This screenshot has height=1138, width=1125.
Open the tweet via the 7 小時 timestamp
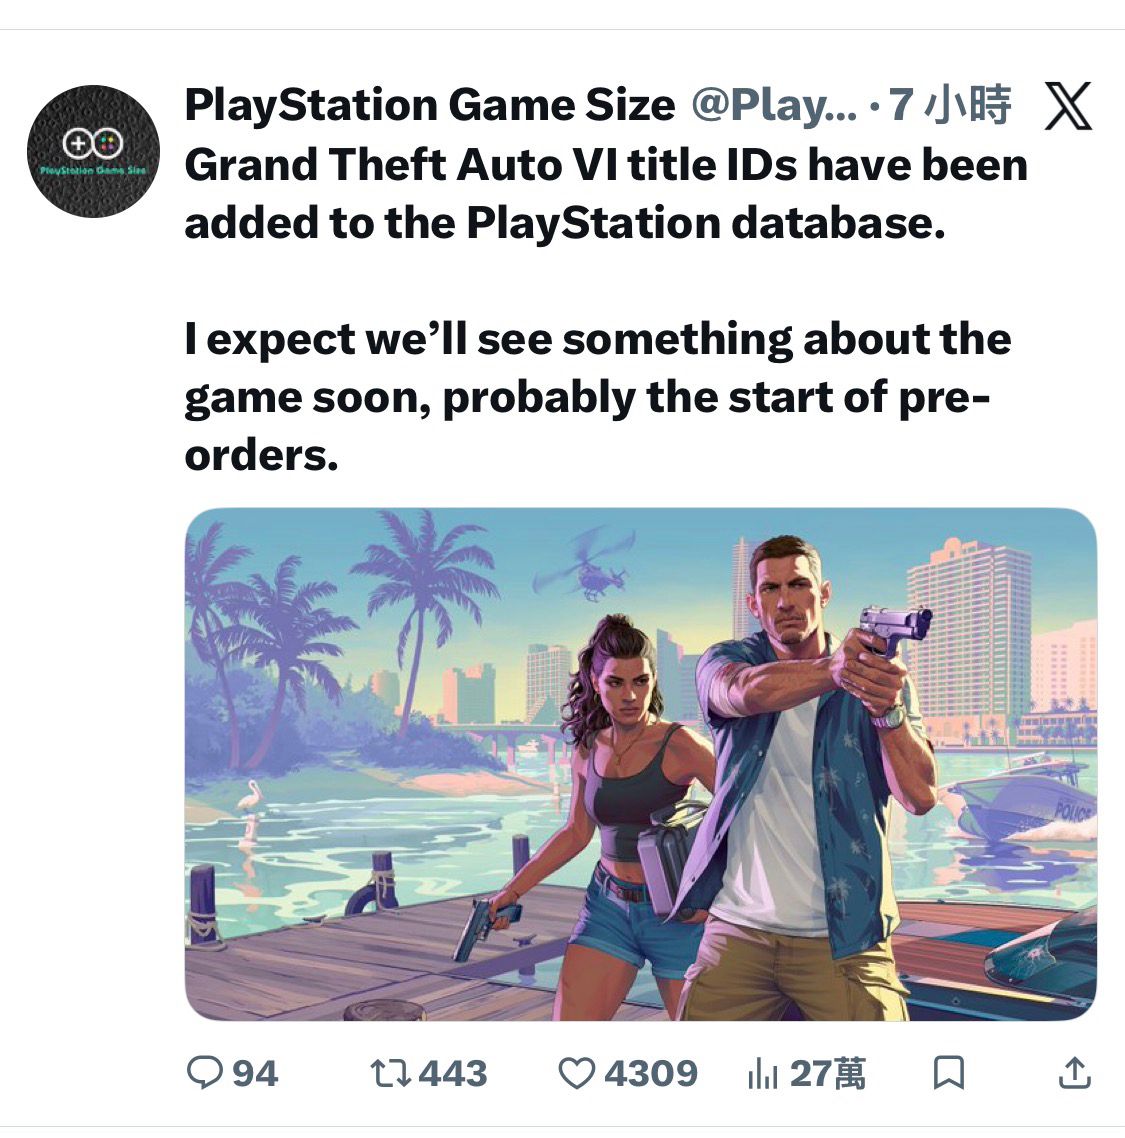951,105
